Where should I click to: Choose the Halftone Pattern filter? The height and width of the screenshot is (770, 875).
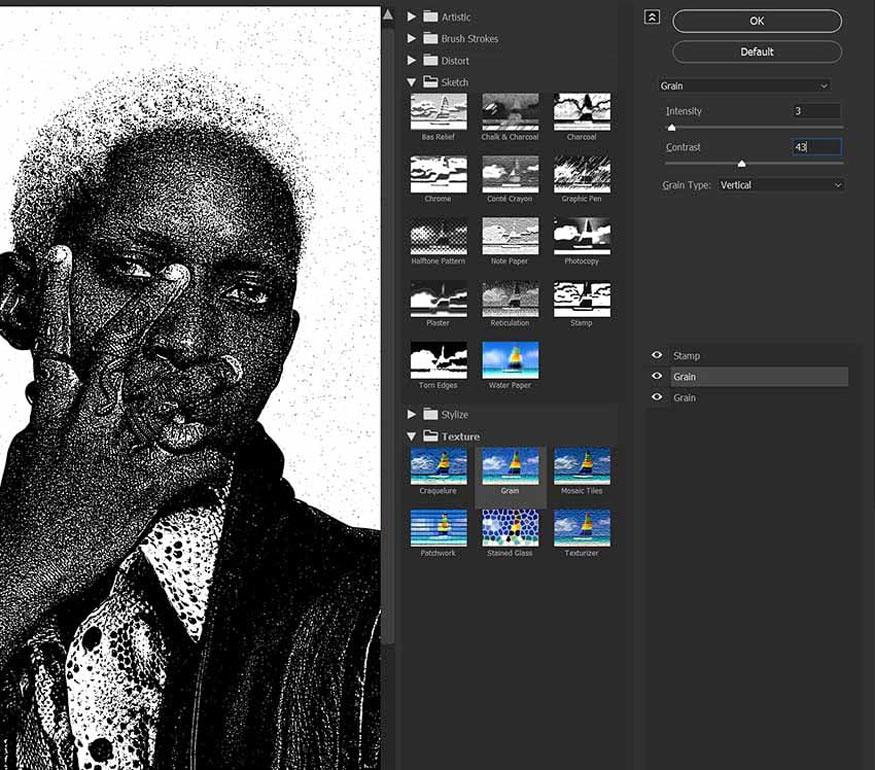point(439,236)
